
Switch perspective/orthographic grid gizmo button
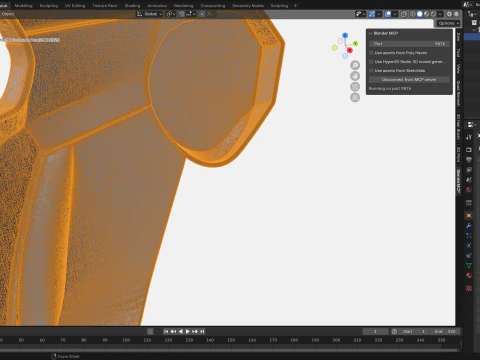pyautogui.click(x=355, y=97)
